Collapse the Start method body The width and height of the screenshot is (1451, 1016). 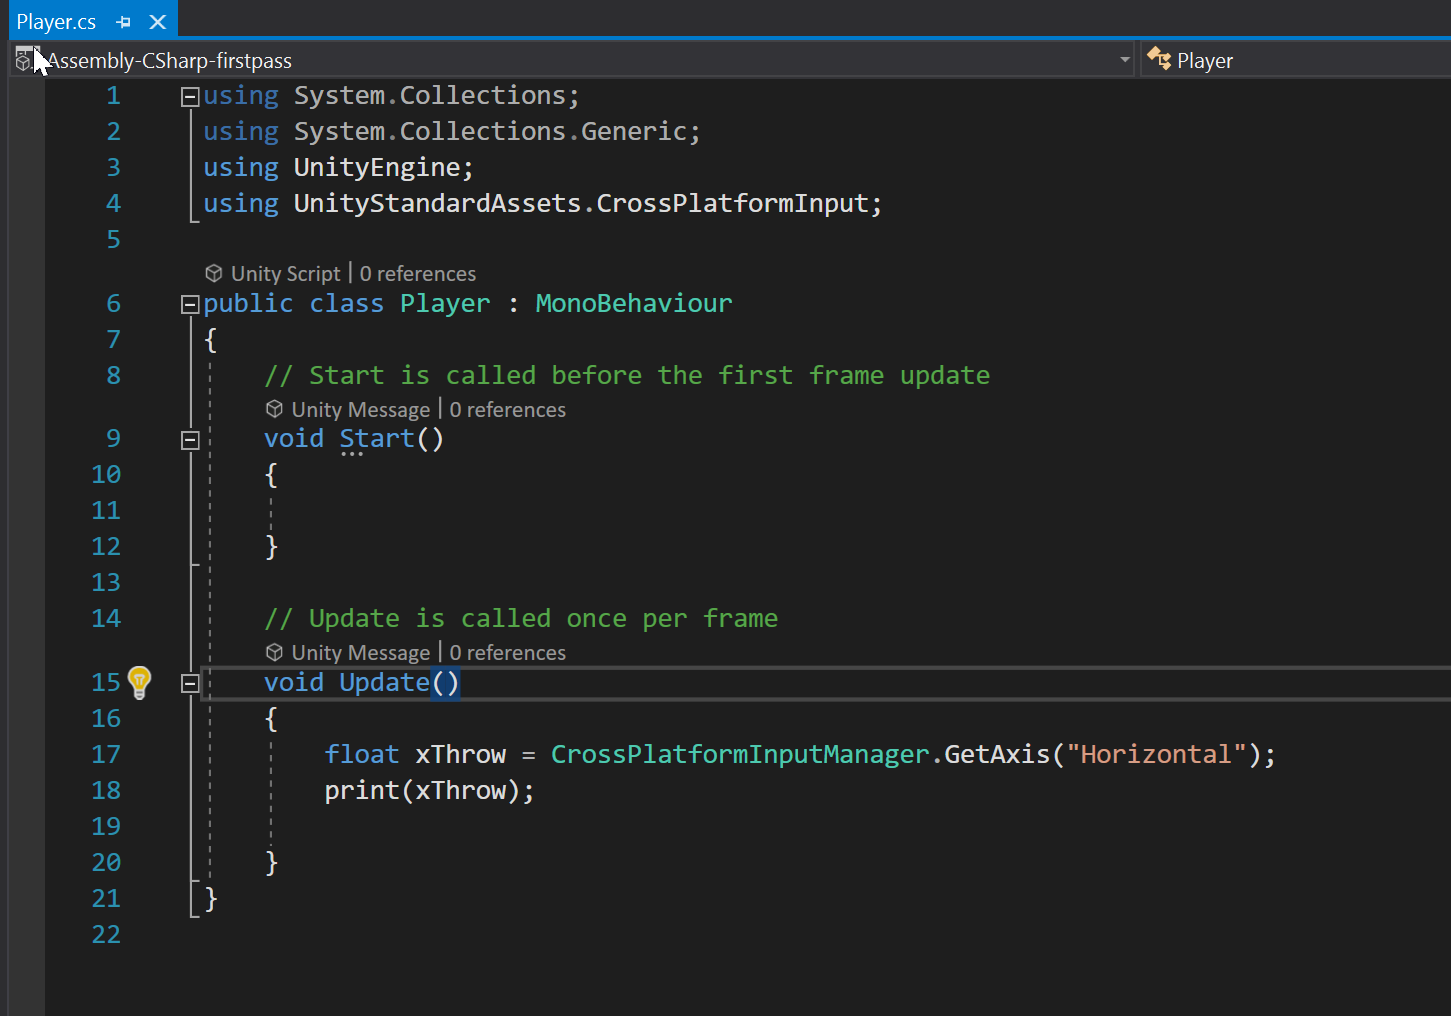point(190,440)
